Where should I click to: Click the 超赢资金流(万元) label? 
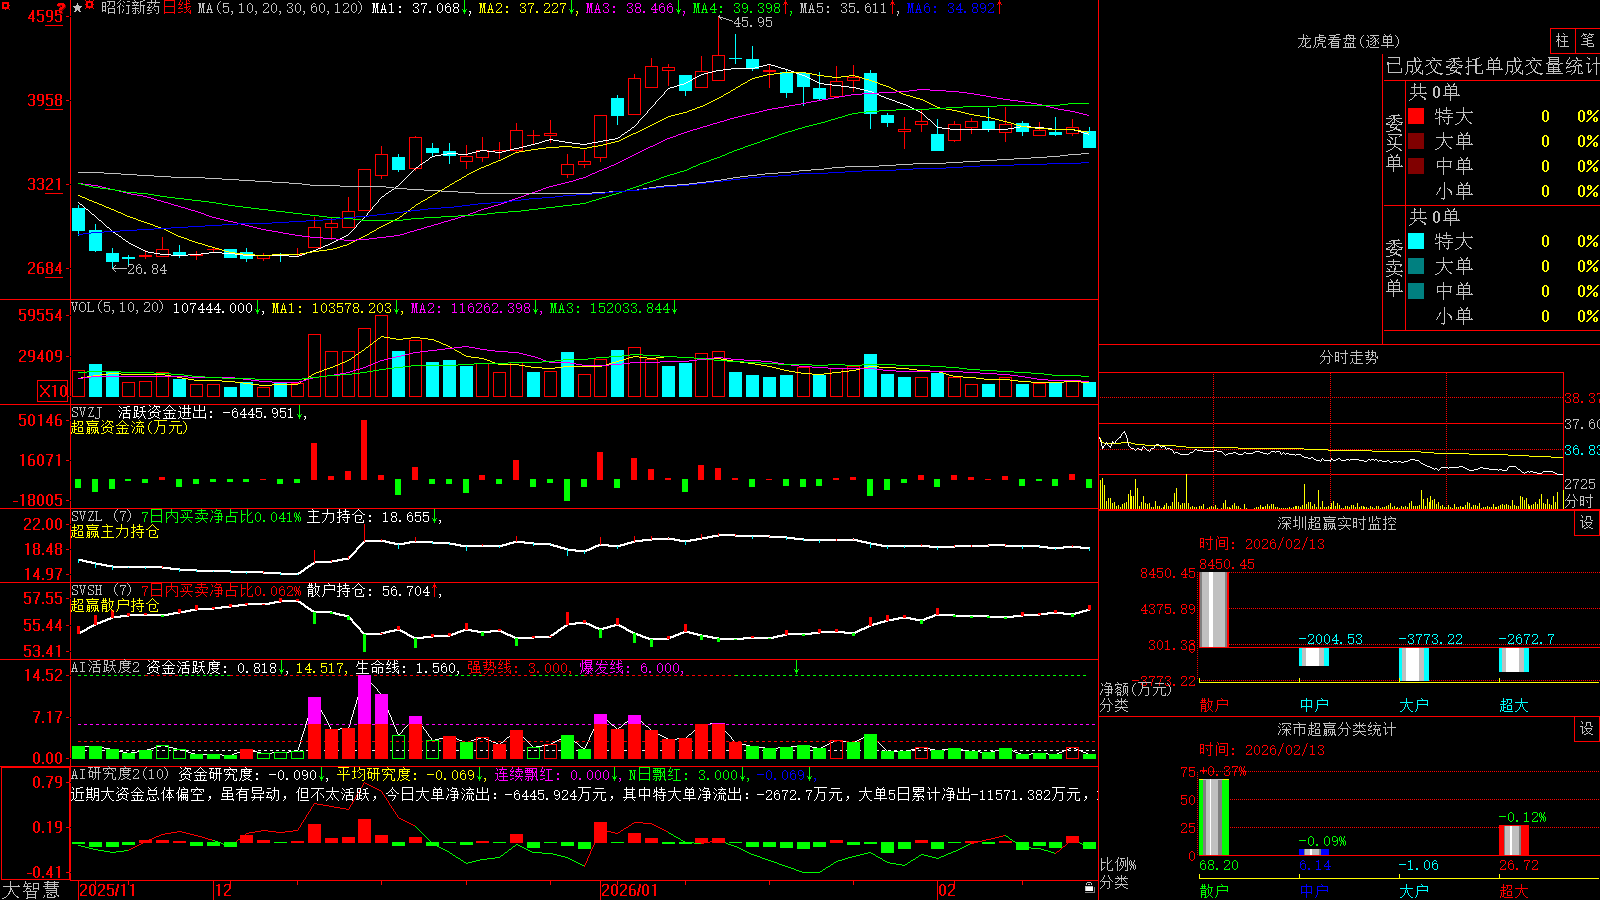click(x=129, y=427)
